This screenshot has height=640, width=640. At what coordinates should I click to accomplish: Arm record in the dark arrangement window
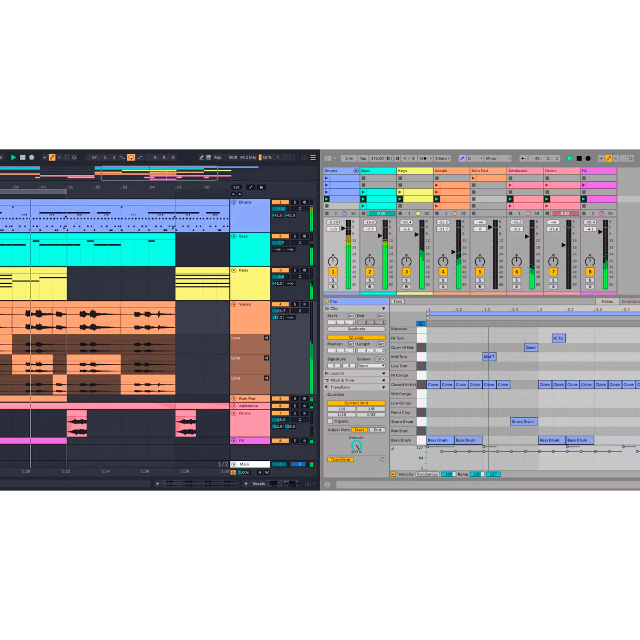point(31,157)
